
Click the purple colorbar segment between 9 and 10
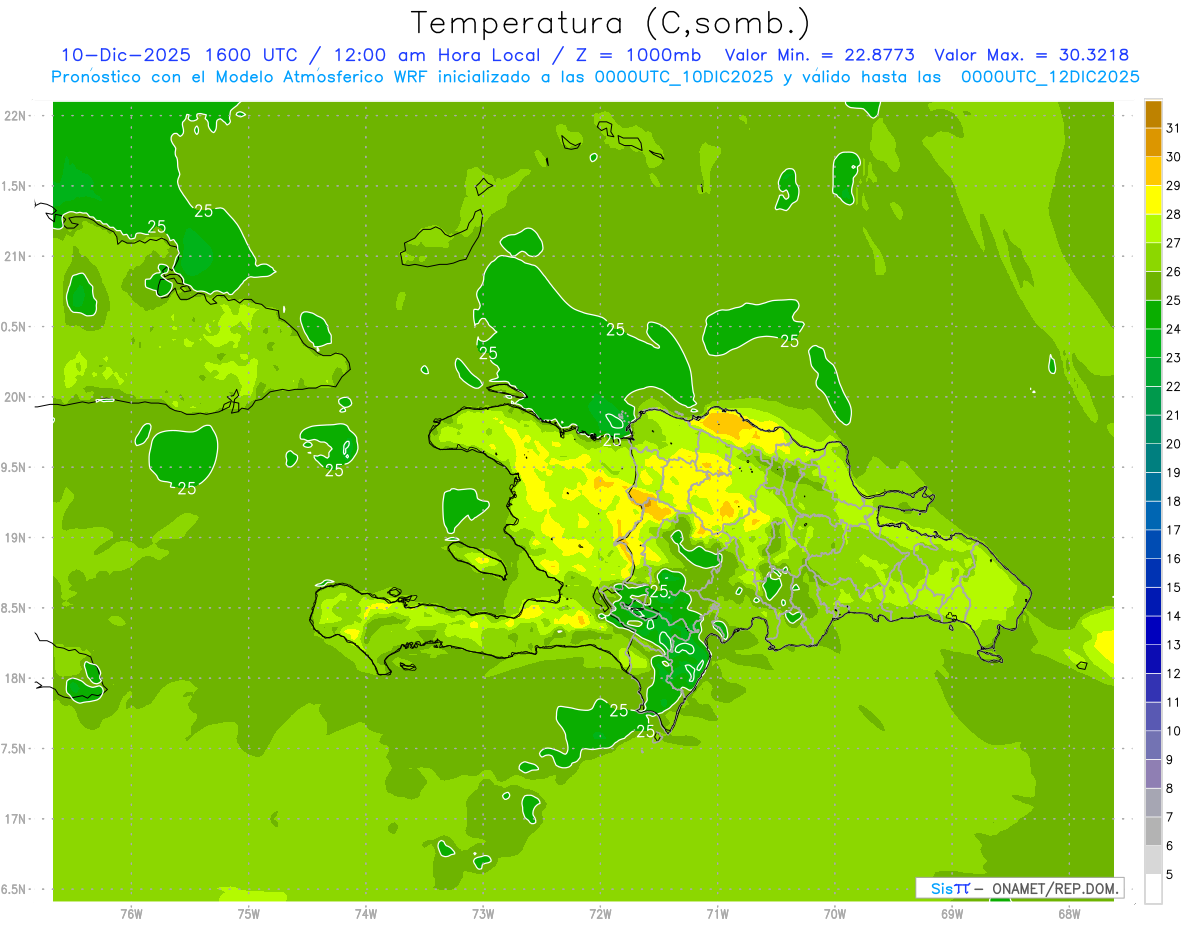tap(1153, 745)
